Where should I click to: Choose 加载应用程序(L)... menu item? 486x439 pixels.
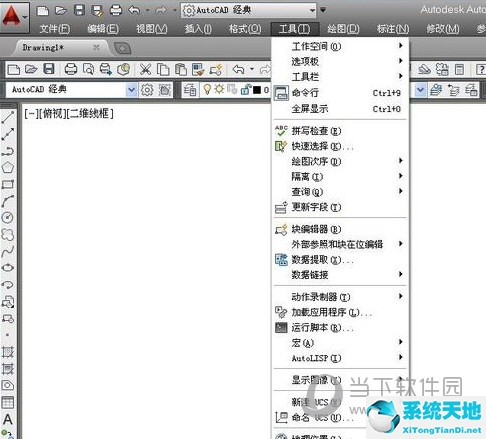tap(340, 312)
